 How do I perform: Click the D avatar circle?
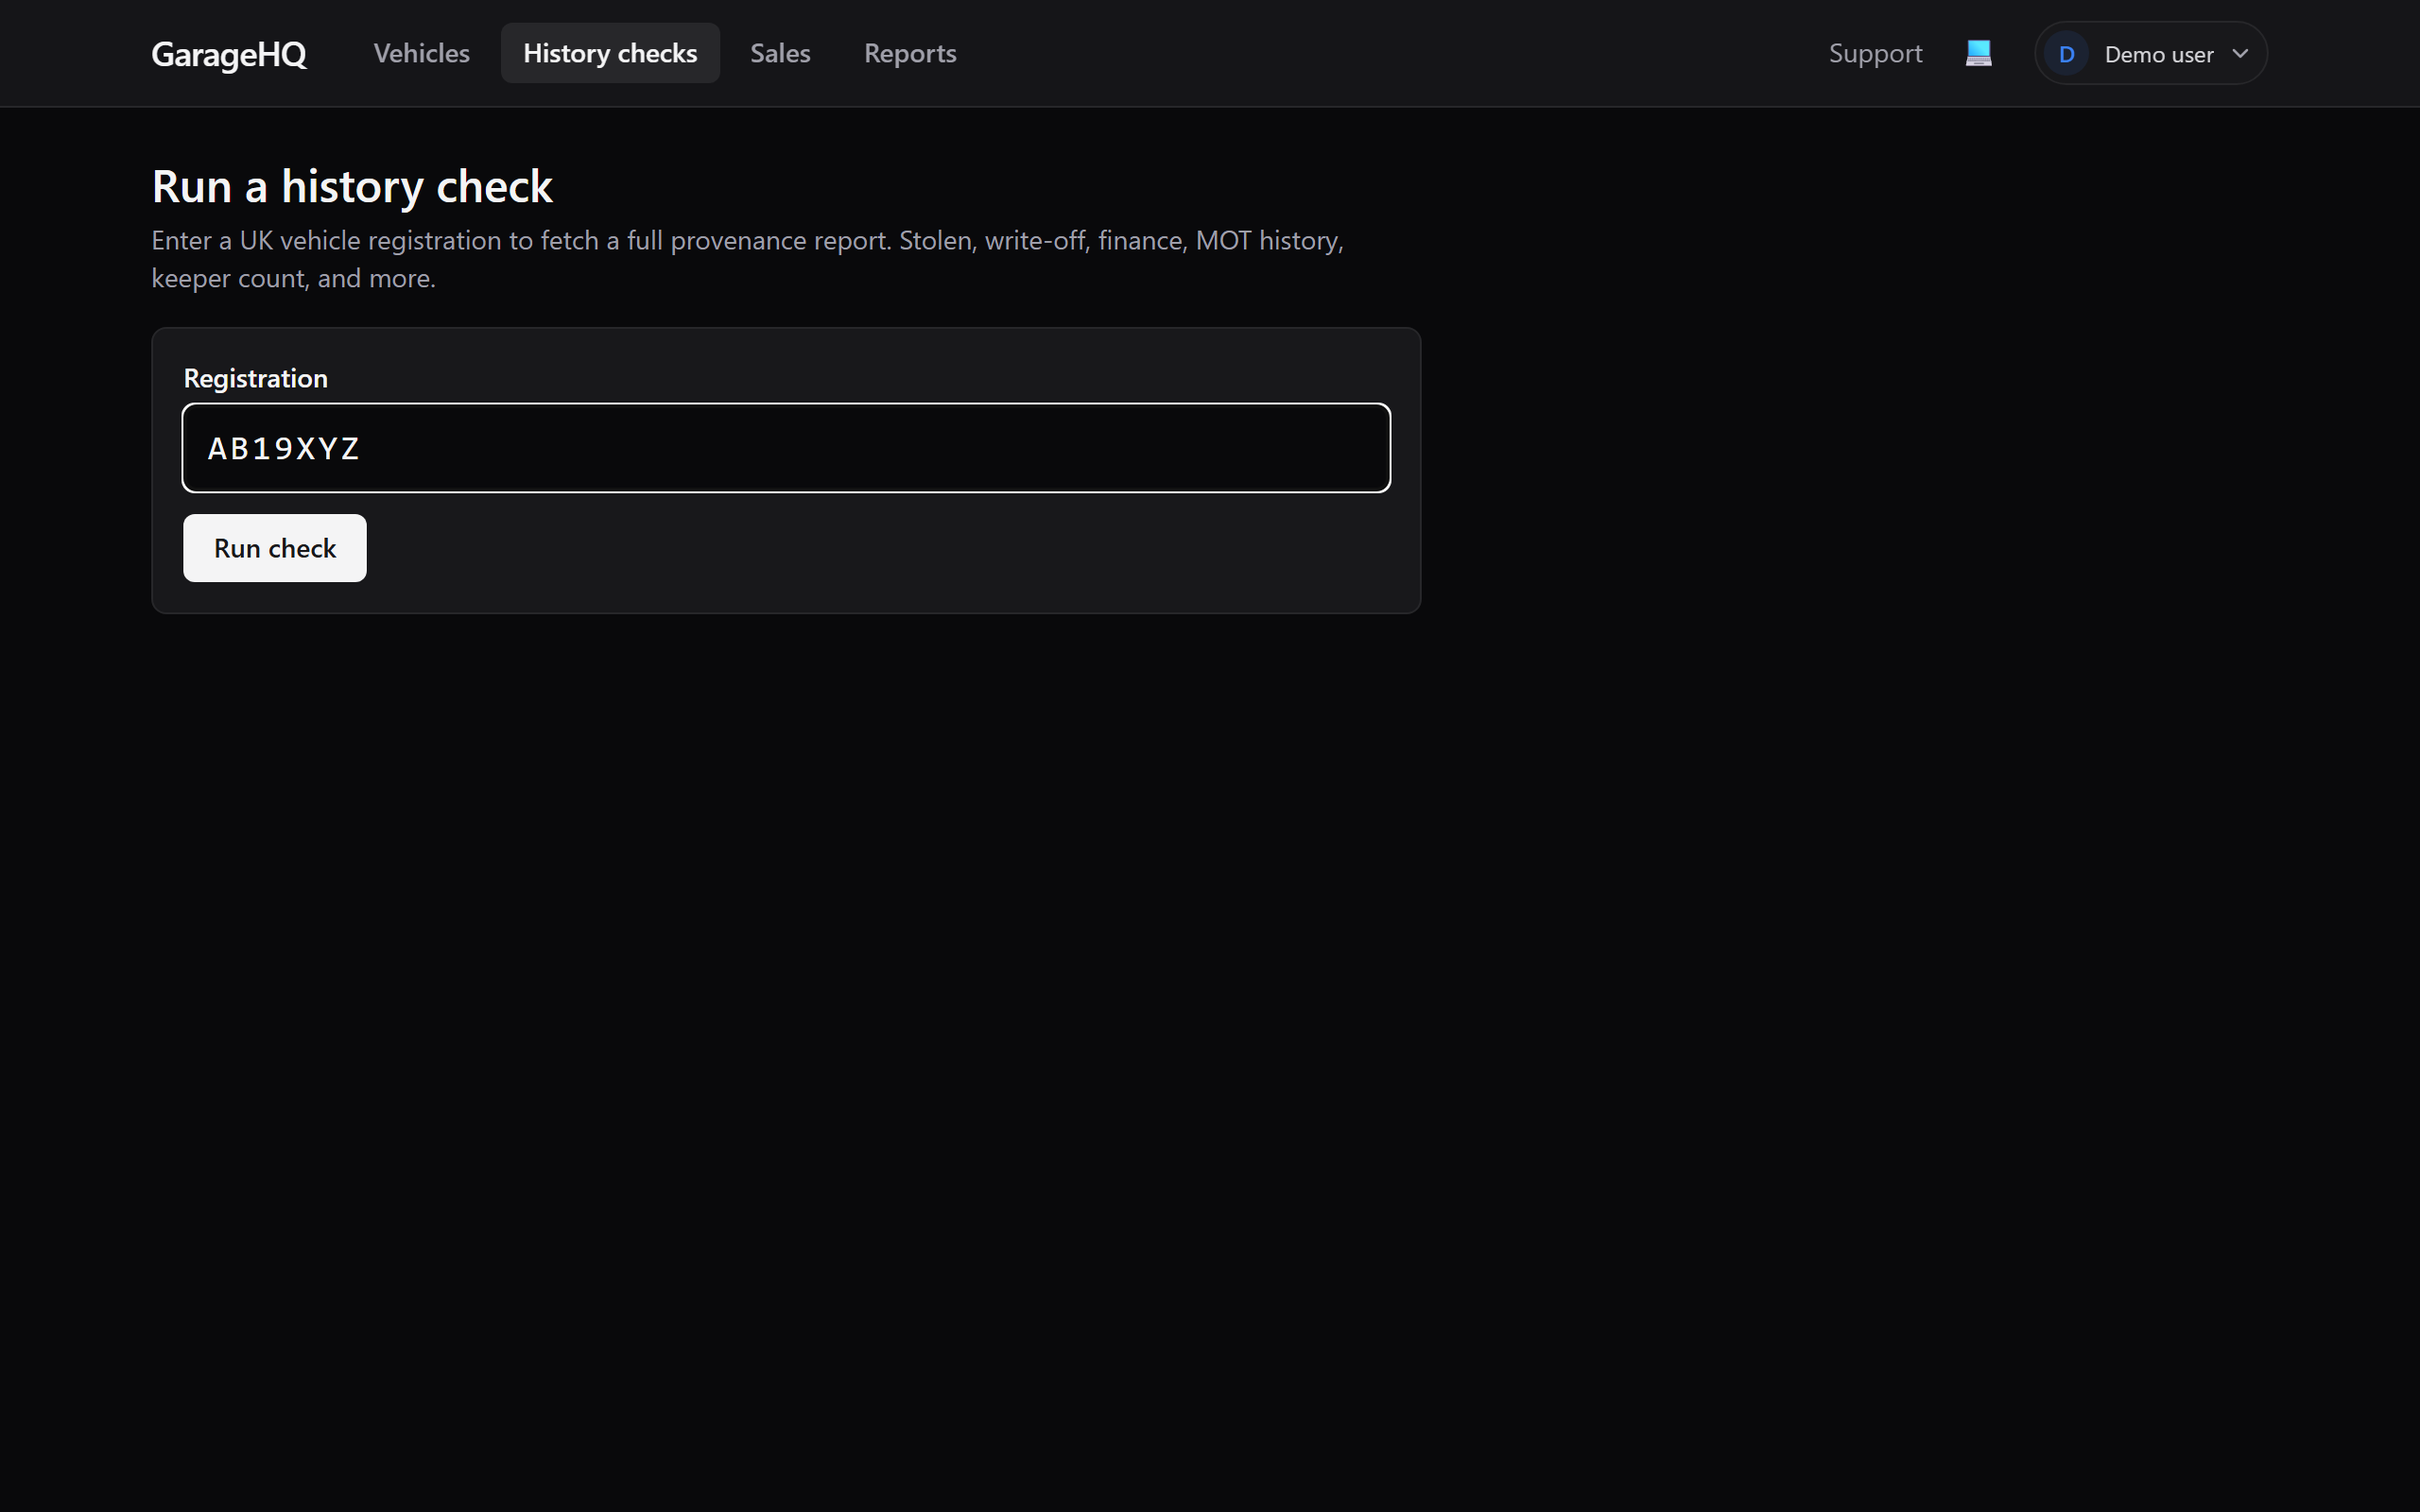(2066, 54)
